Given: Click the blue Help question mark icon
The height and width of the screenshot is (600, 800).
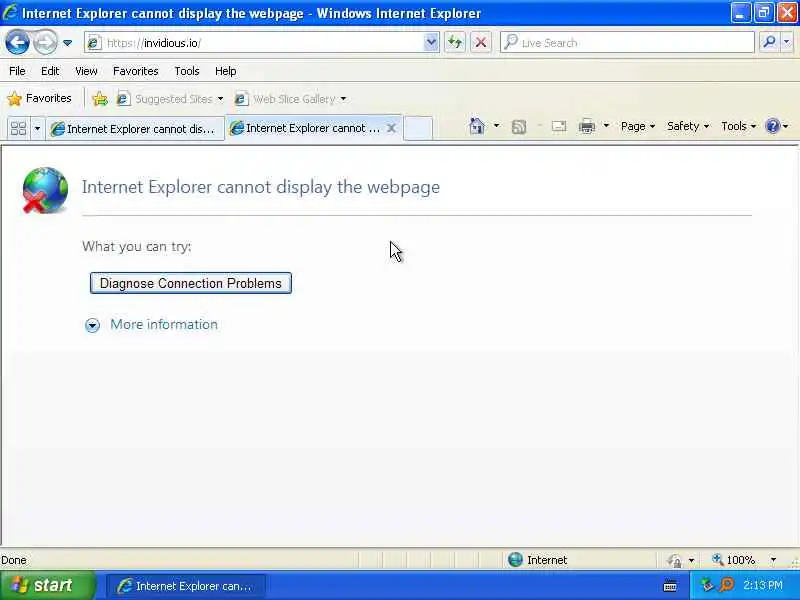Looking at the screenshot, I should click(x=772, y=126).
